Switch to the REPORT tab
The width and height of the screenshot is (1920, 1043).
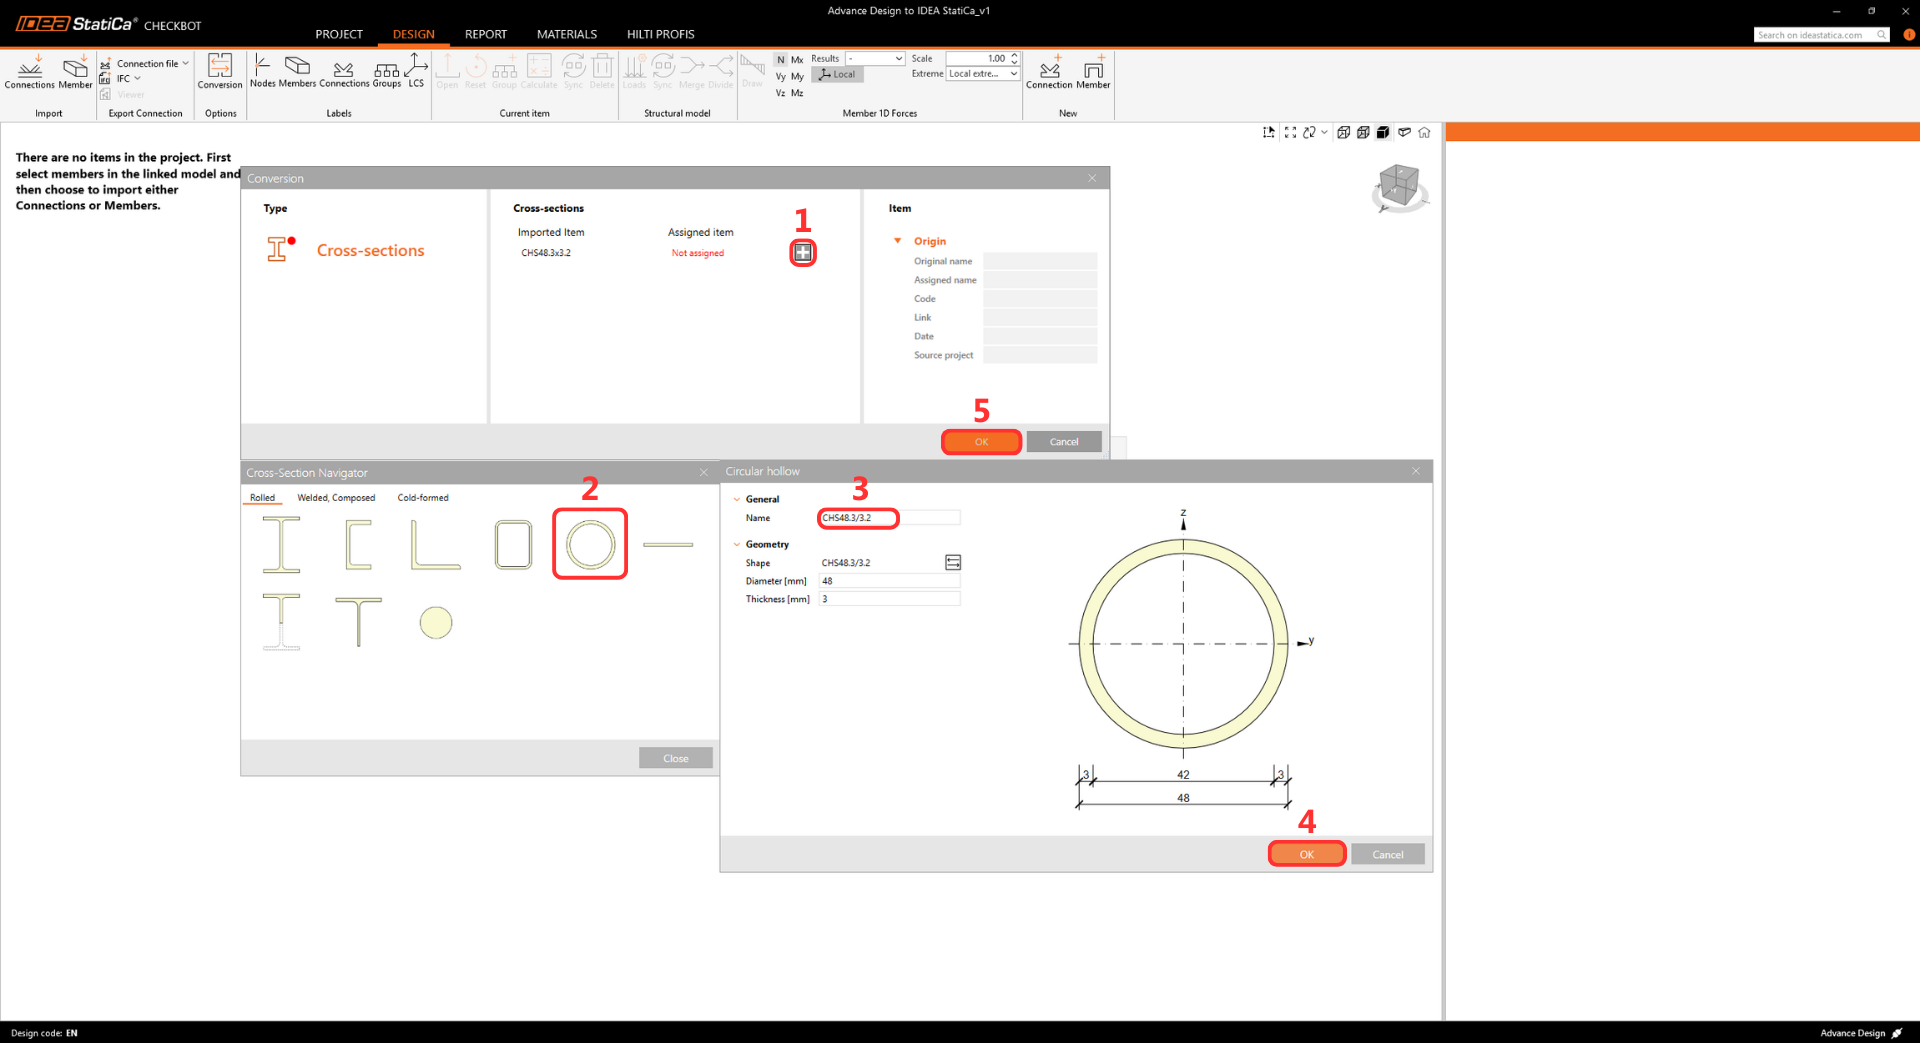point(485,34)
